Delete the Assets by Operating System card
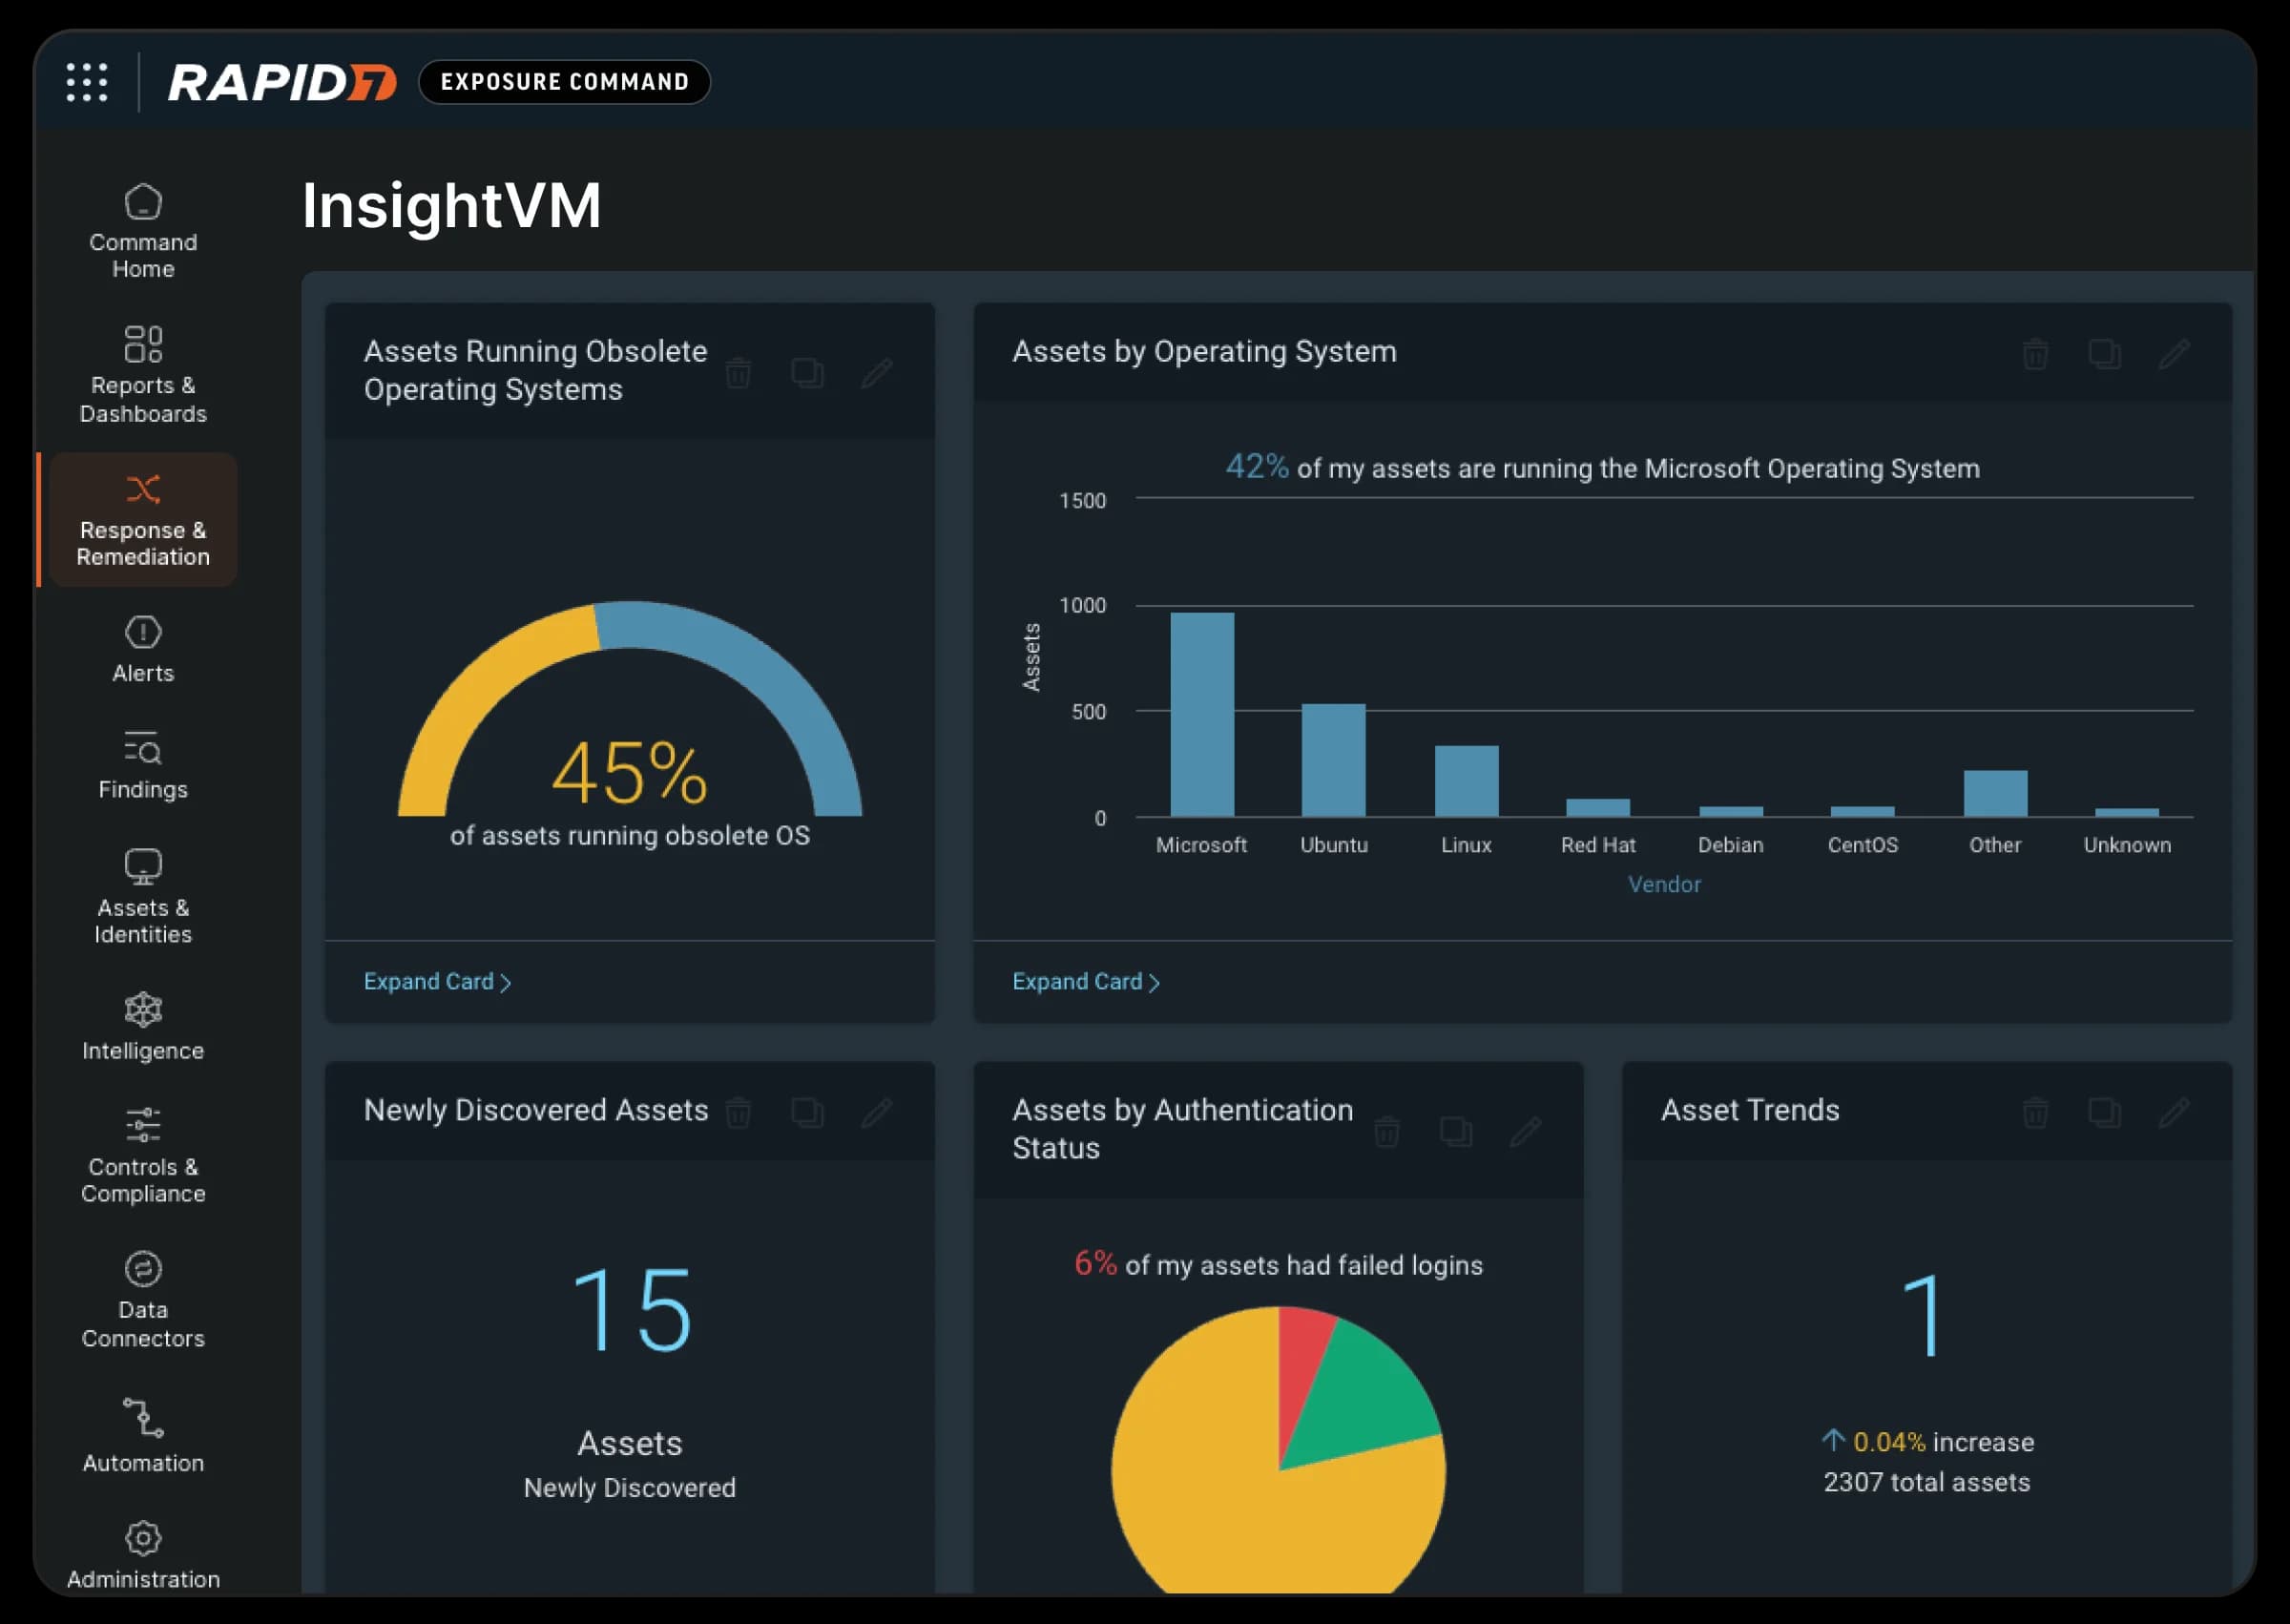Screen dimensions: 2290x1624 pos(2035,354)
